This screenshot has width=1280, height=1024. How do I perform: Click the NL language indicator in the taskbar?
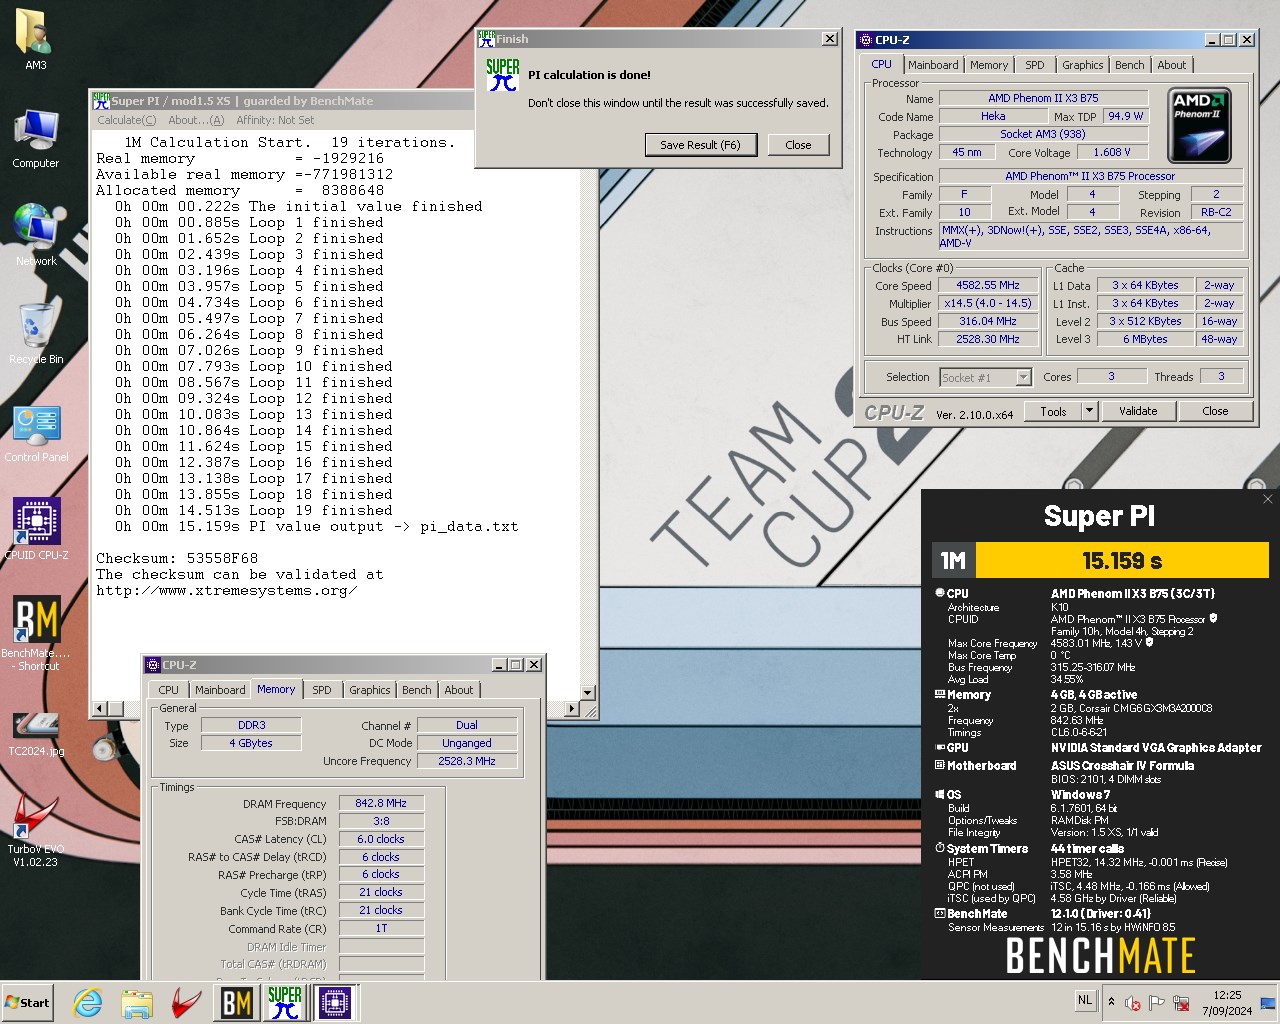[1085, 1000]
